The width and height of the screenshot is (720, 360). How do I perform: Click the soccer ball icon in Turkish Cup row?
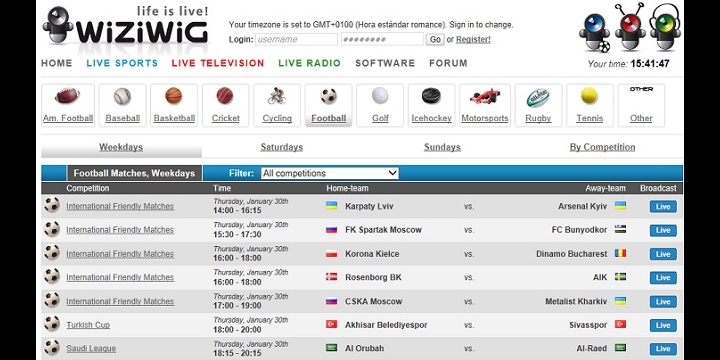click(x=52, y=324)
